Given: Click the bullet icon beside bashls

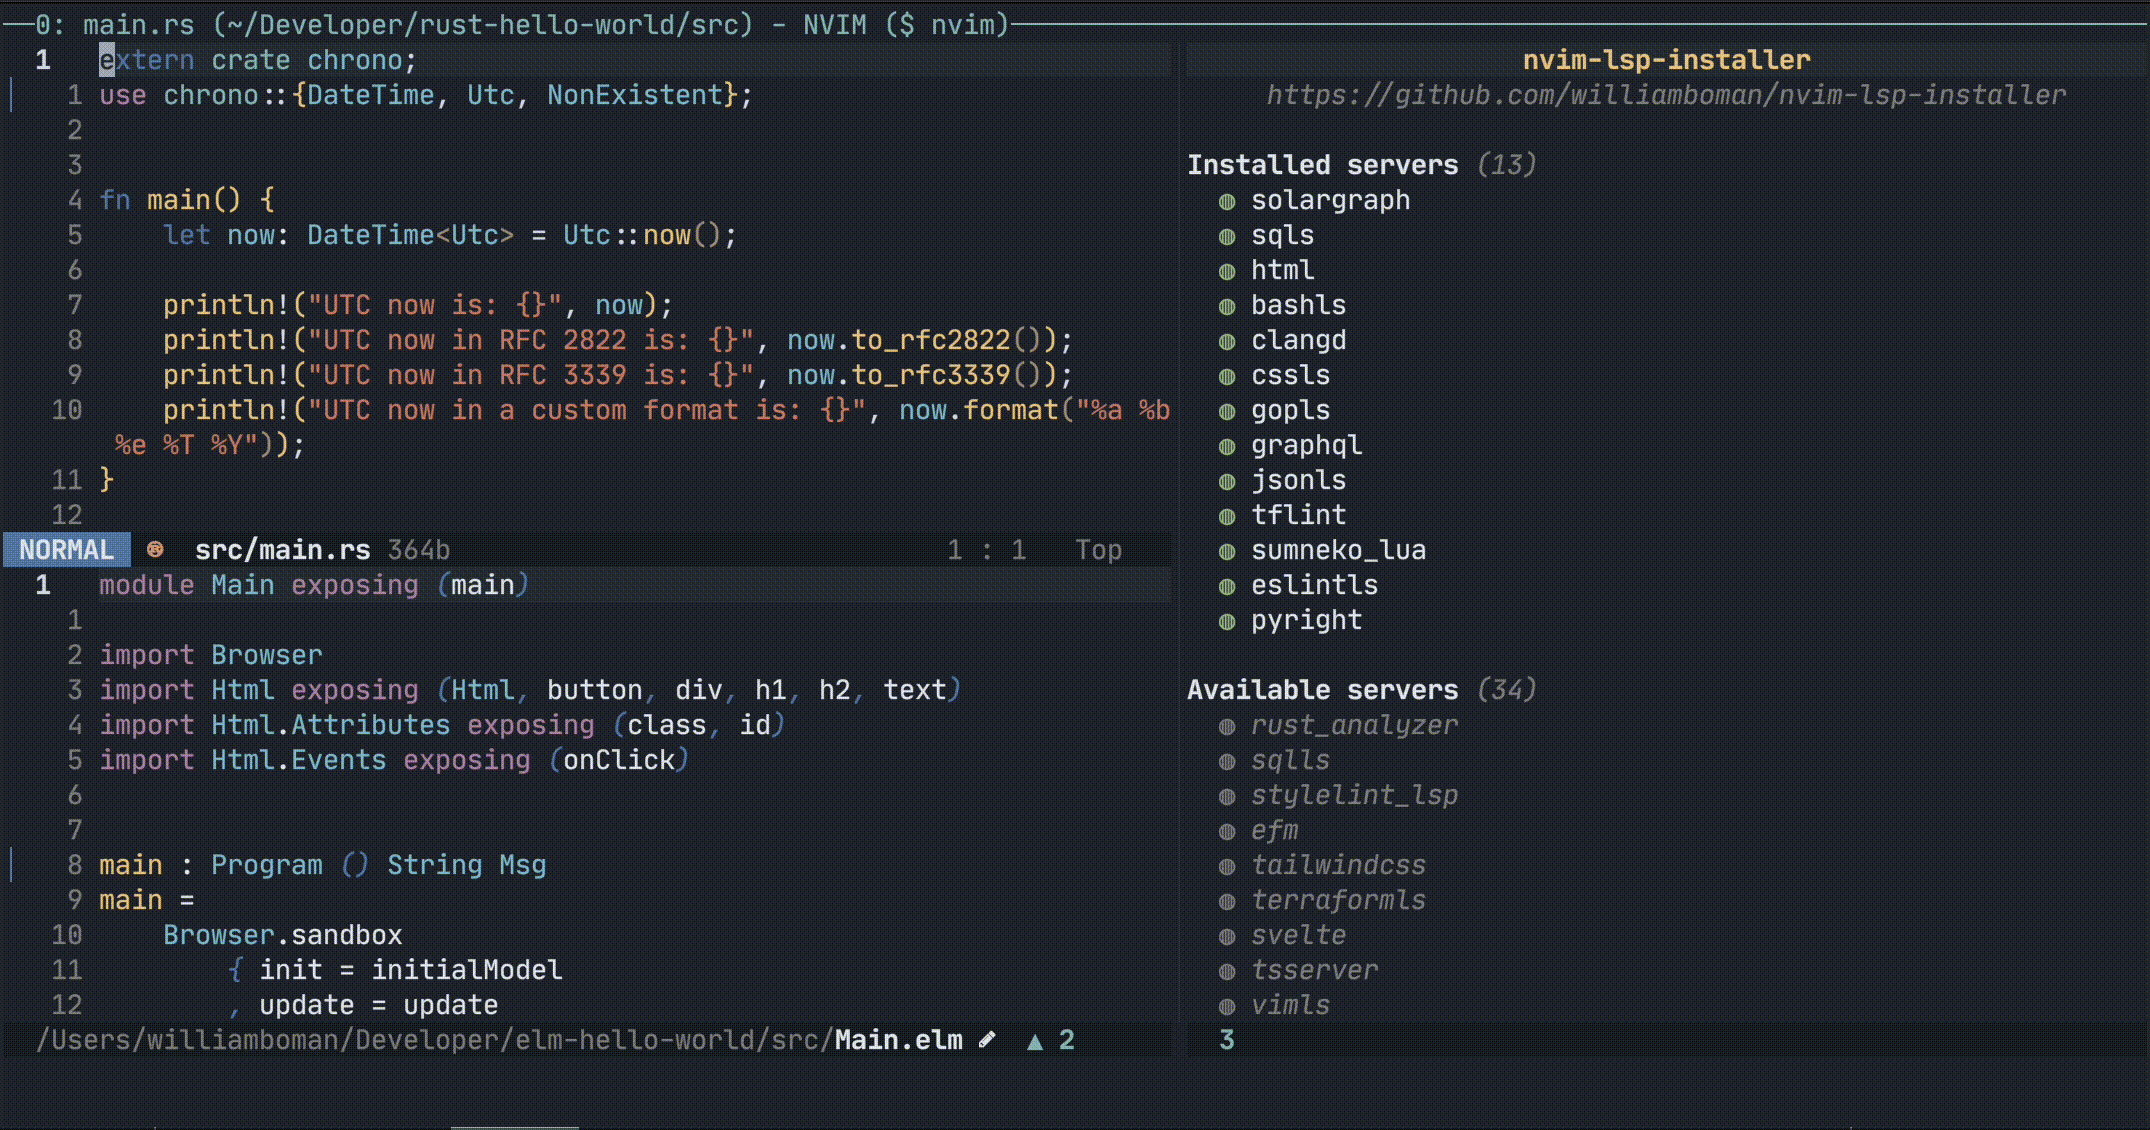Looking at the screenshot, I should [1227, 307].
